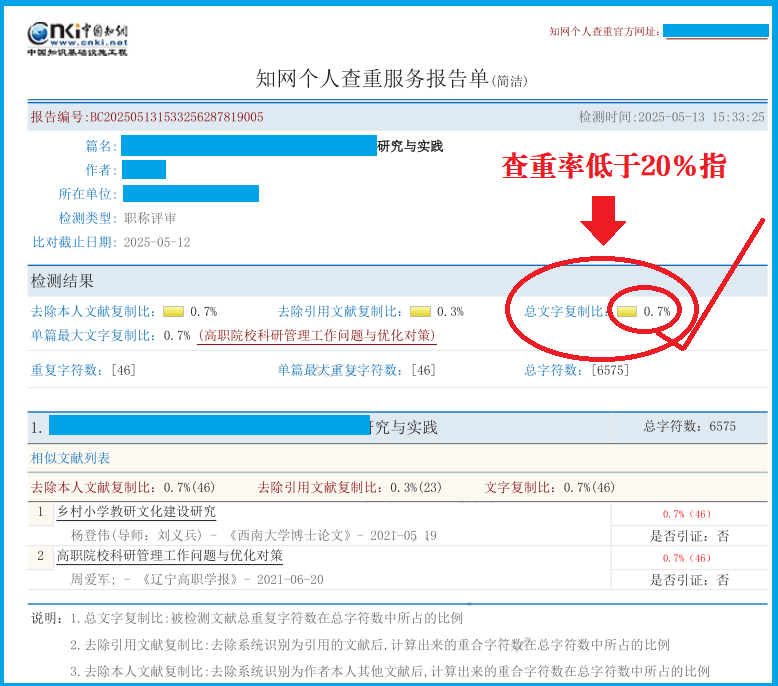The width and height of the screenshot is (778, 686).
Task: Click the redacted 作者 field
Action: [x=144, y=170]
